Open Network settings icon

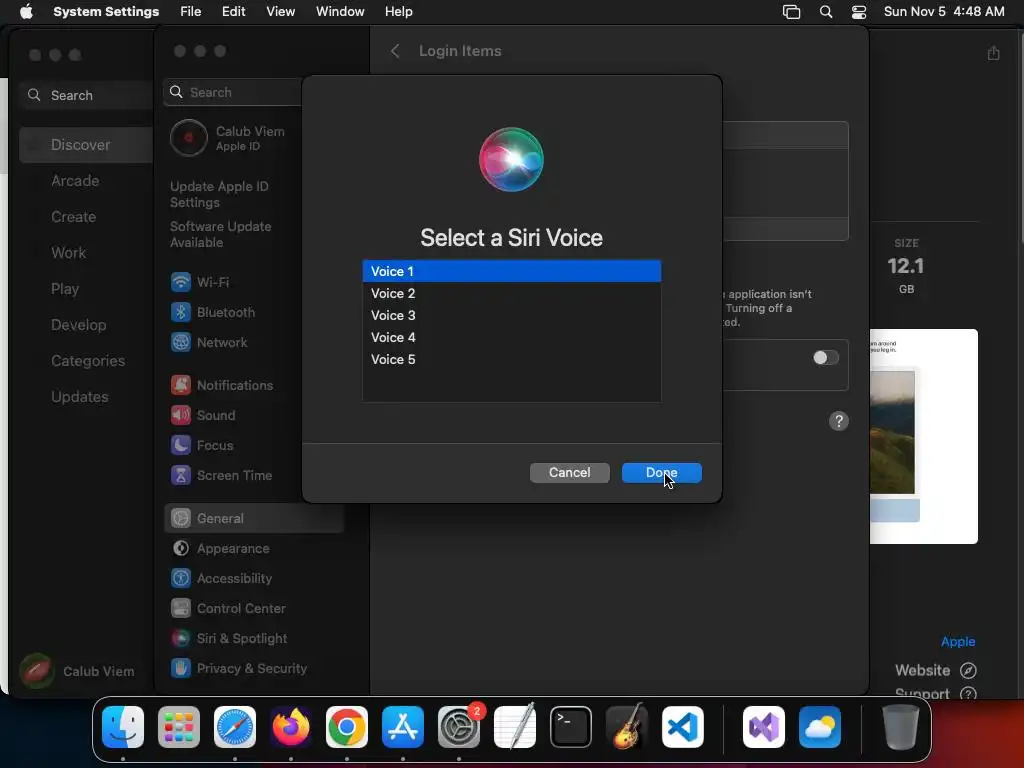pyautogui.click(x=181, y=342)
